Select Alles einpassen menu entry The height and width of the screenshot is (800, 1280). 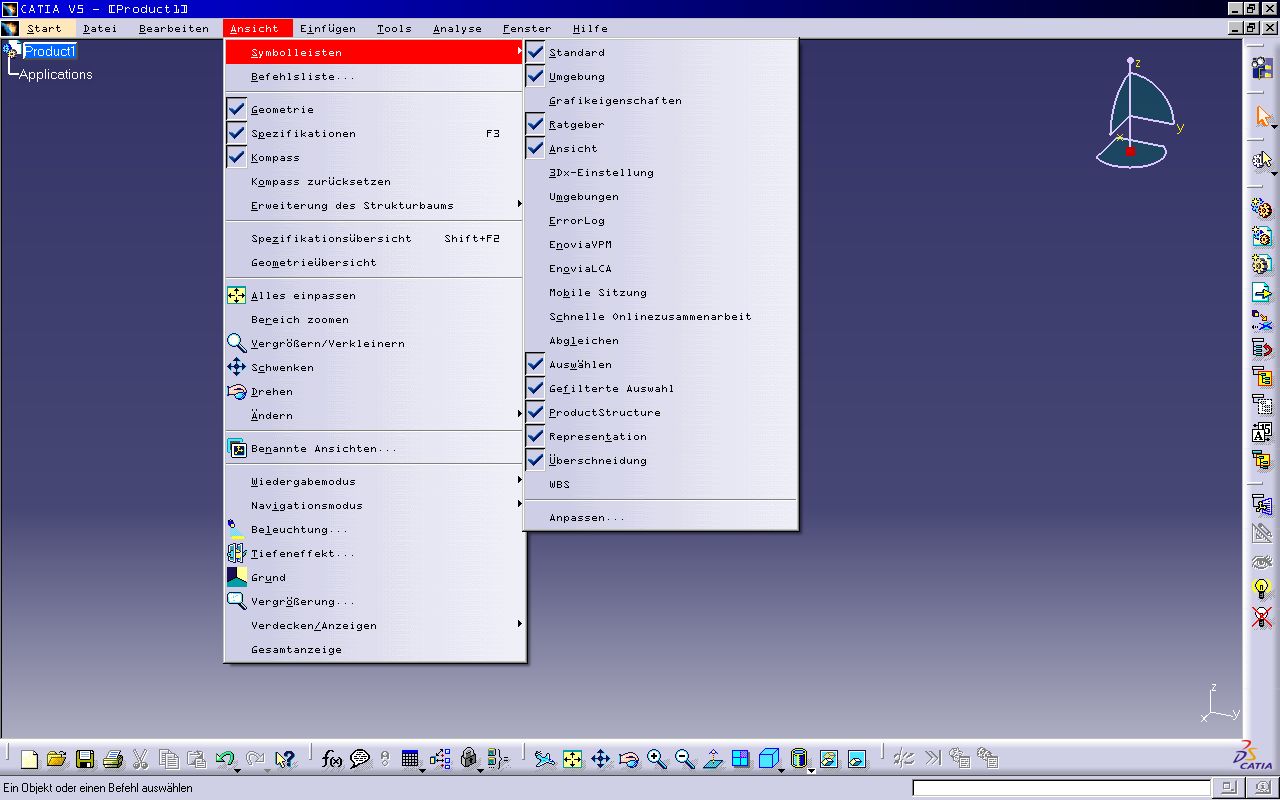tap(375, 295)
